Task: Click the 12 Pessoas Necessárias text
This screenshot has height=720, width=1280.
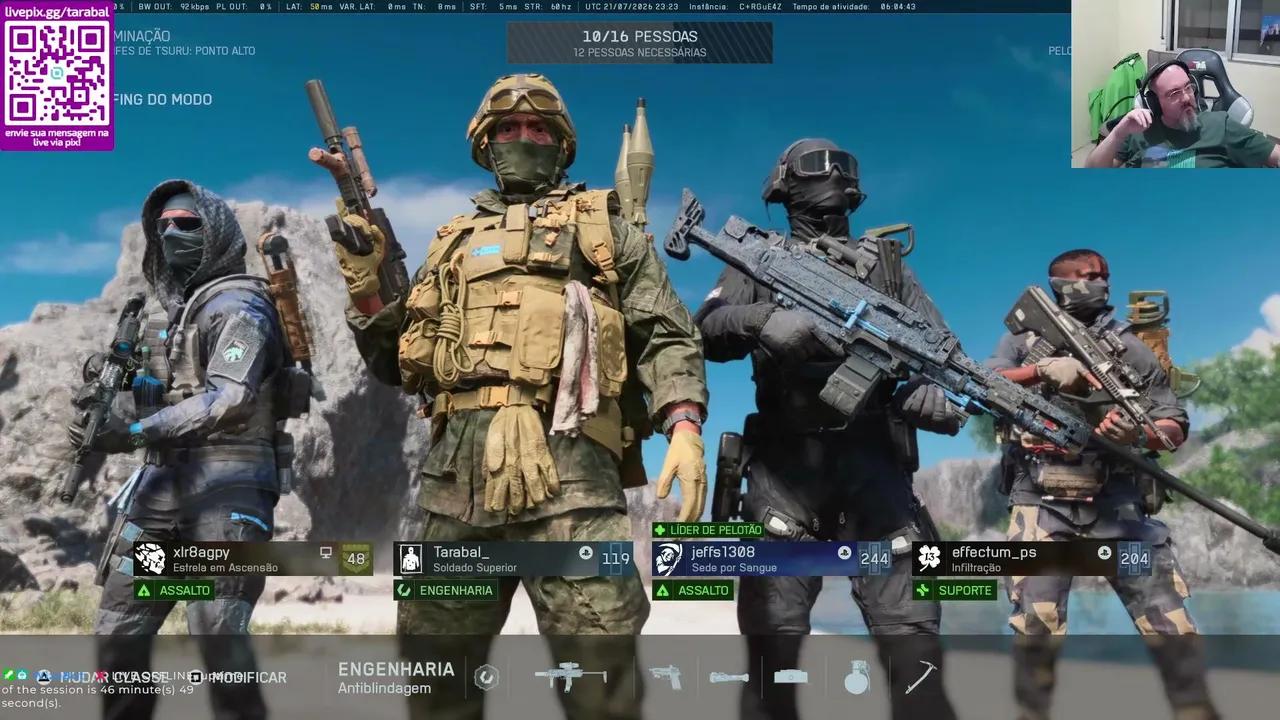Action: pyautogui.click(x=640, y=53)
